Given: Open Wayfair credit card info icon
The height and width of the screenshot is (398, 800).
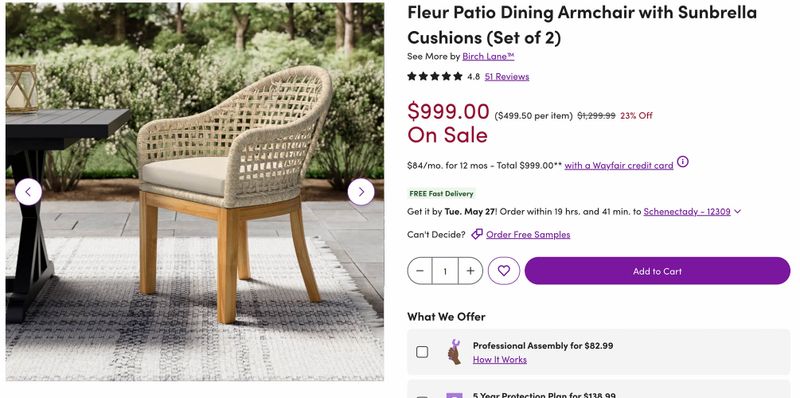Looking at the screenshot, I should [x=683, y=162].
